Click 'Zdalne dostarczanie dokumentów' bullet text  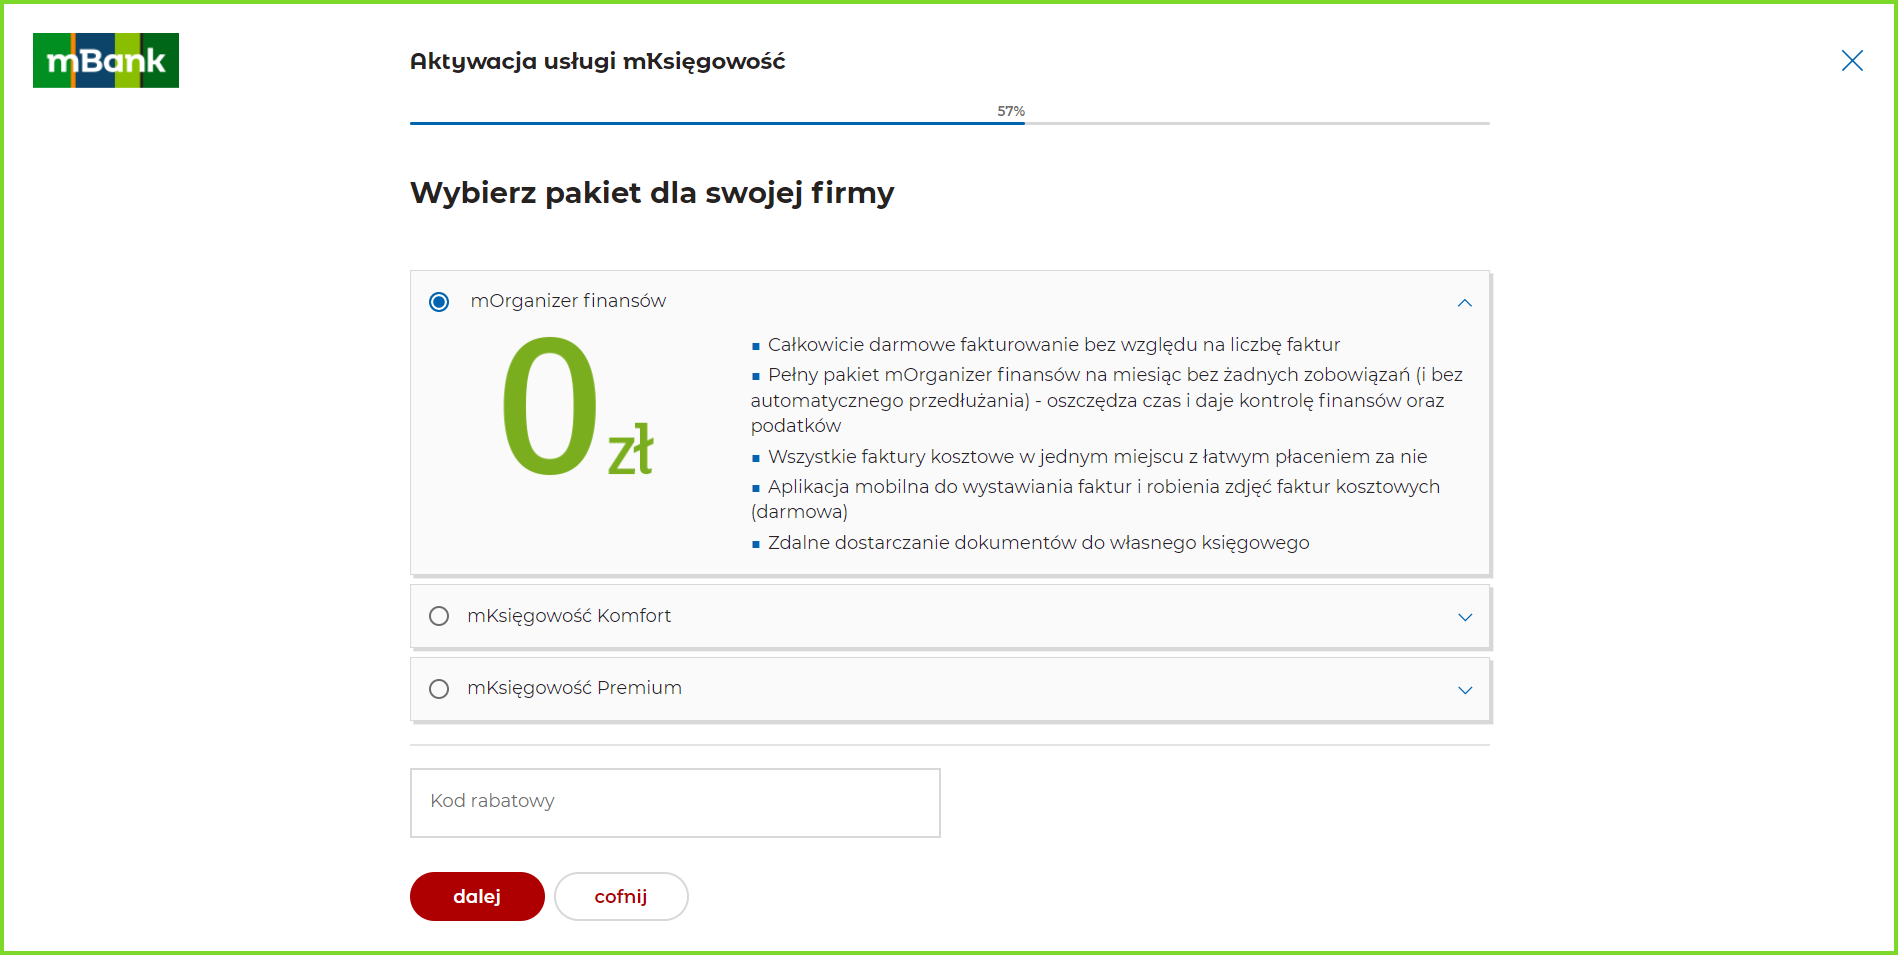click(1038, 543)
